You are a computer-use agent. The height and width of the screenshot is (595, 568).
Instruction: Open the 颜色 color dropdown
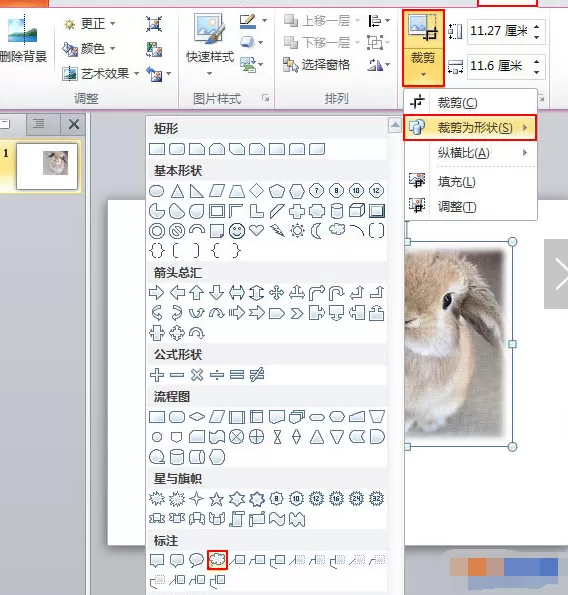[x=89, y=49]
